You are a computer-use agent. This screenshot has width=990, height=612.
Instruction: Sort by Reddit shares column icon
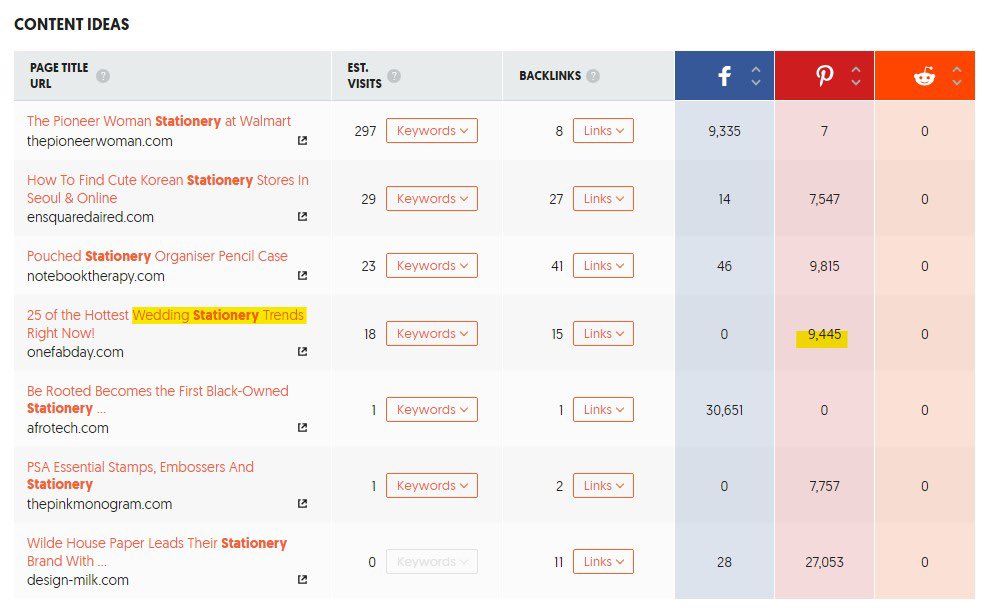[x=924, y=76]
